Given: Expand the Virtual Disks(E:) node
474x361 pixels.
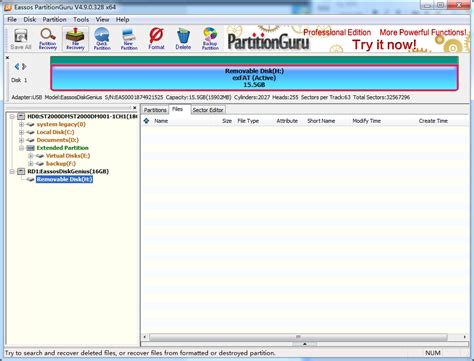Looking at the screenshot, I should tap(31, 156).
